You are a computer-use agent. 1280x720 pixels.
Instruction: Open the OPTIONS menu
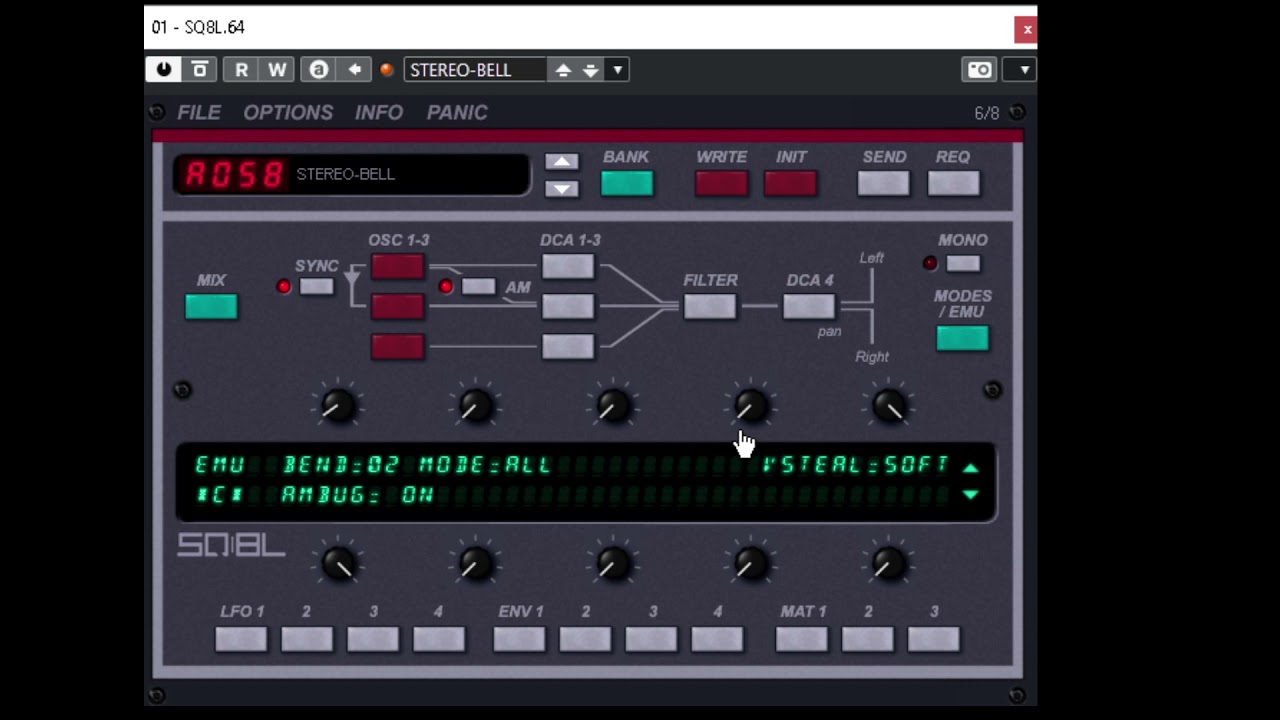pos(288,113)
